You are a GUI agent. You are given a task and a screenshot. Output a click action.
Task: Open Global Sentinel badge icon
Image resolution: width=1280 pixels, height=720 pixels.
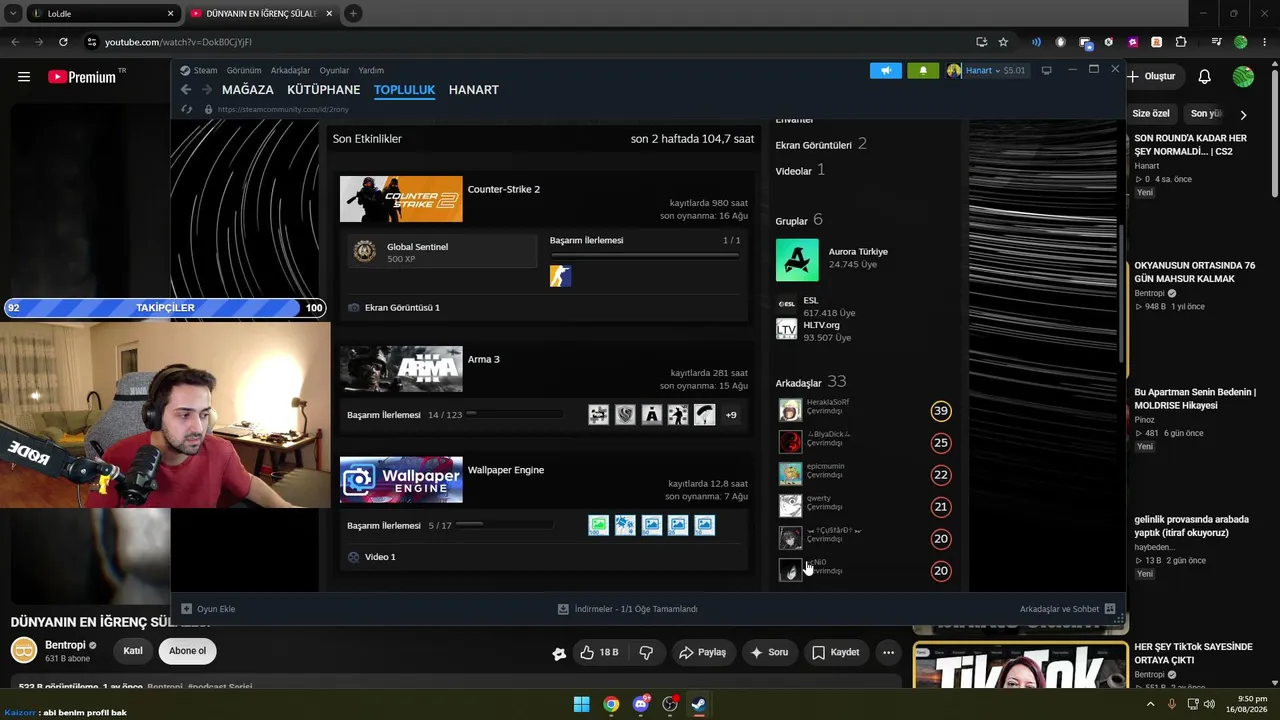[x=365, y=252]
